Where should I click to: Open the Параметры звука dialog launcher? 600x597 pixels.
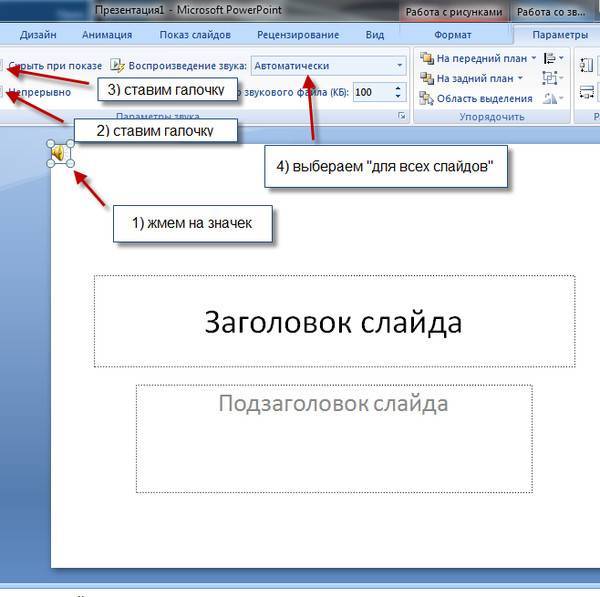tap(401, 115)
